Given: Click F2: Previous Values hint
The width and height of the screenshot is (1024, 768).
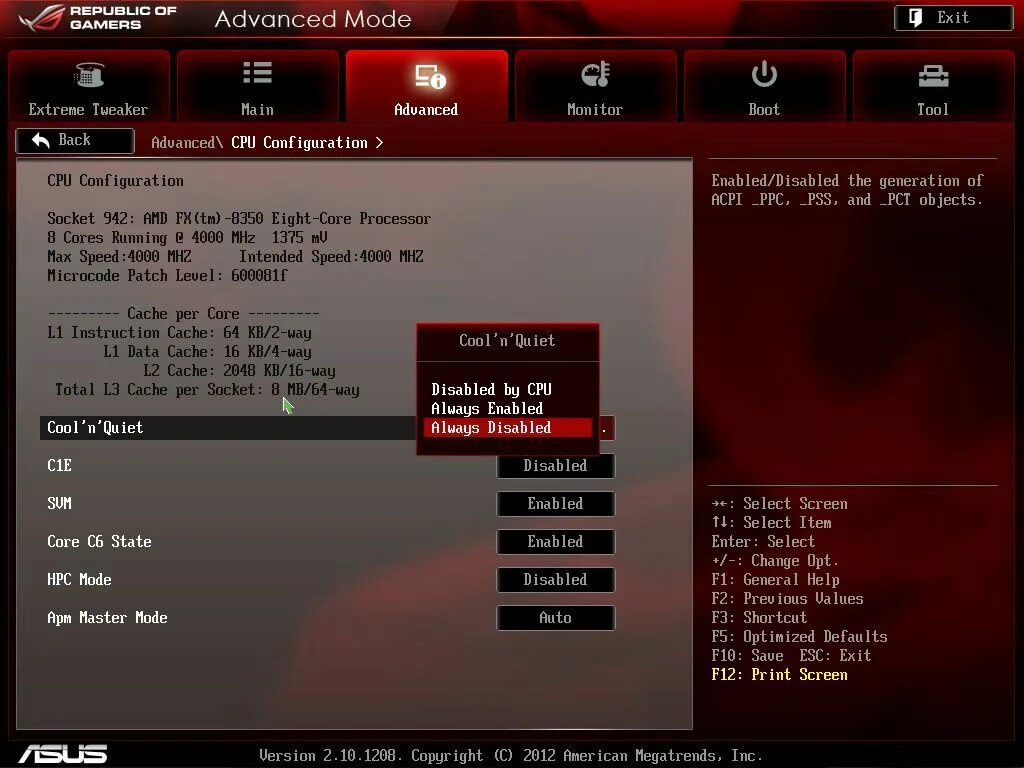Looking at the screenshot, I should (788, 599).
